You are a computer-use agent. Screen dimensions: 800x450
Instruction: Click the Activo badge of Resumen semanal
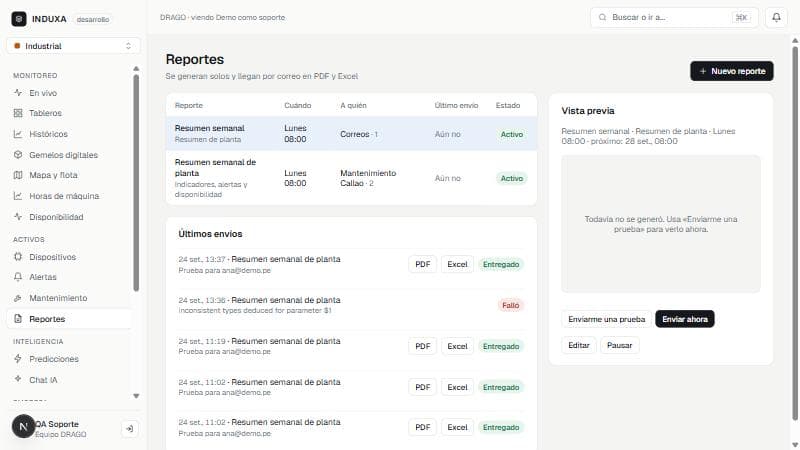[x=512, y=134]
